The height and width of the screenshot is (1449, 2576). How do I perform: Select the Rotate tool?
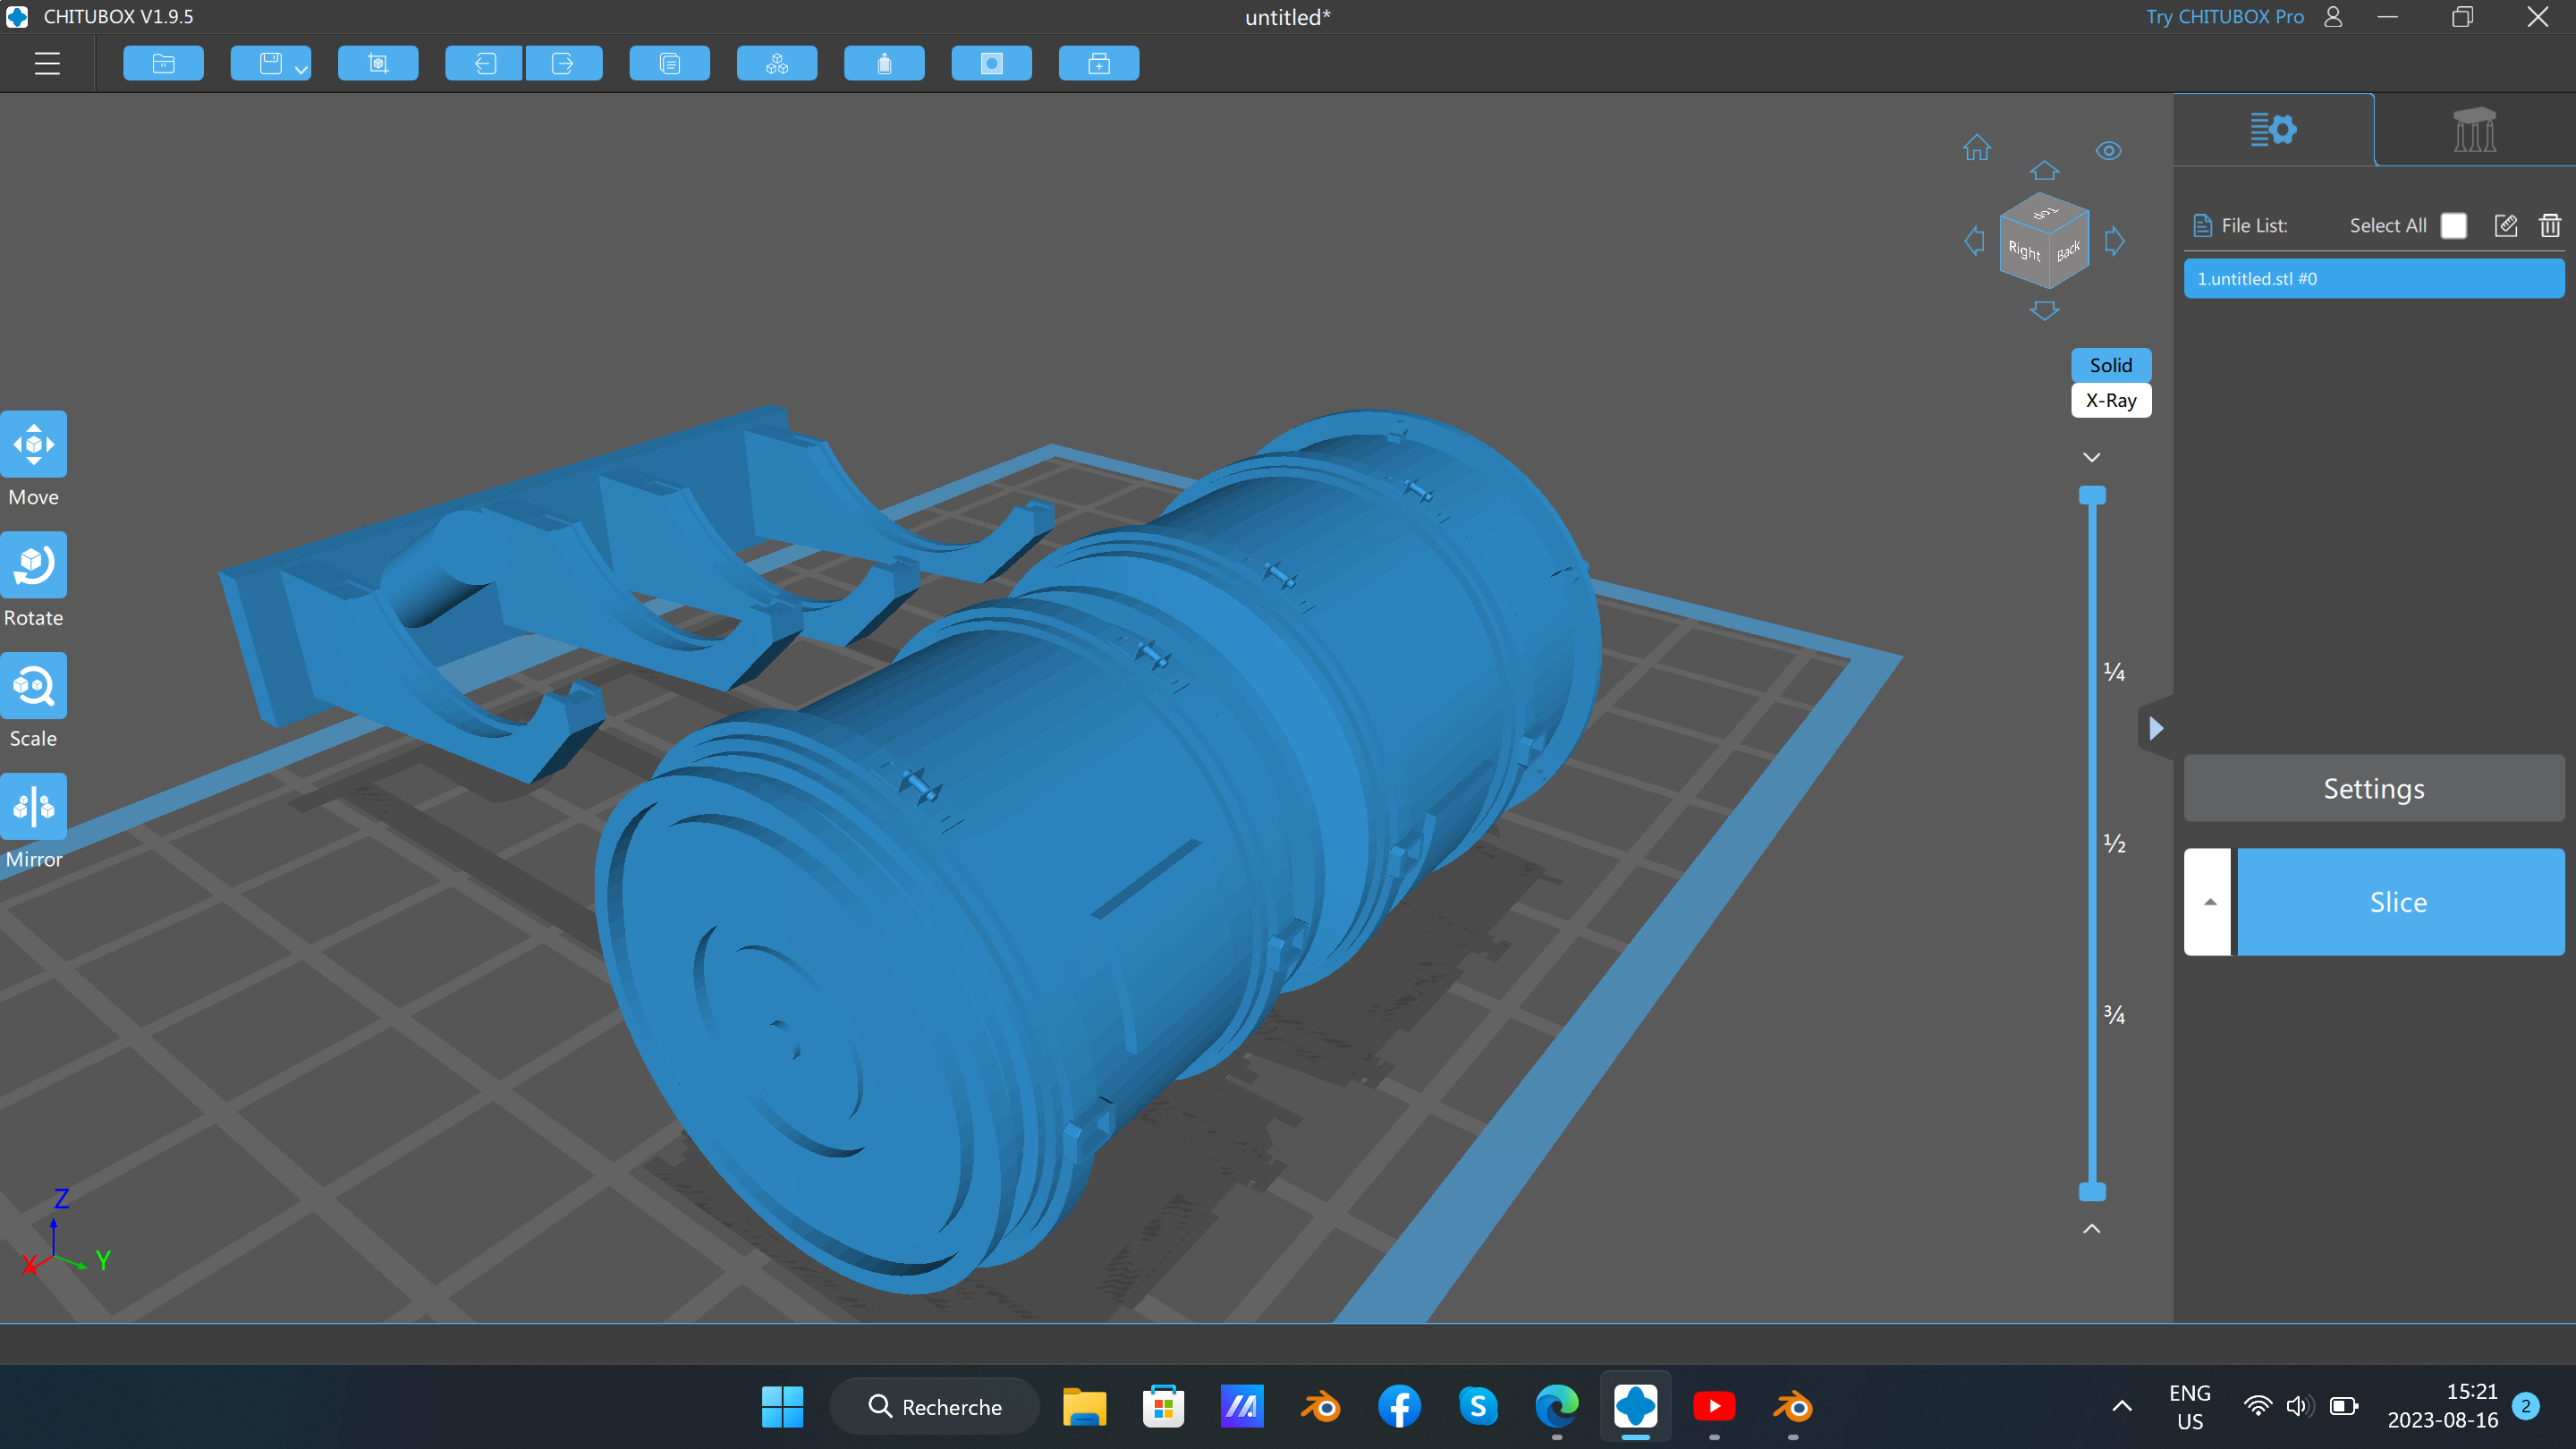tap(33, 565)
